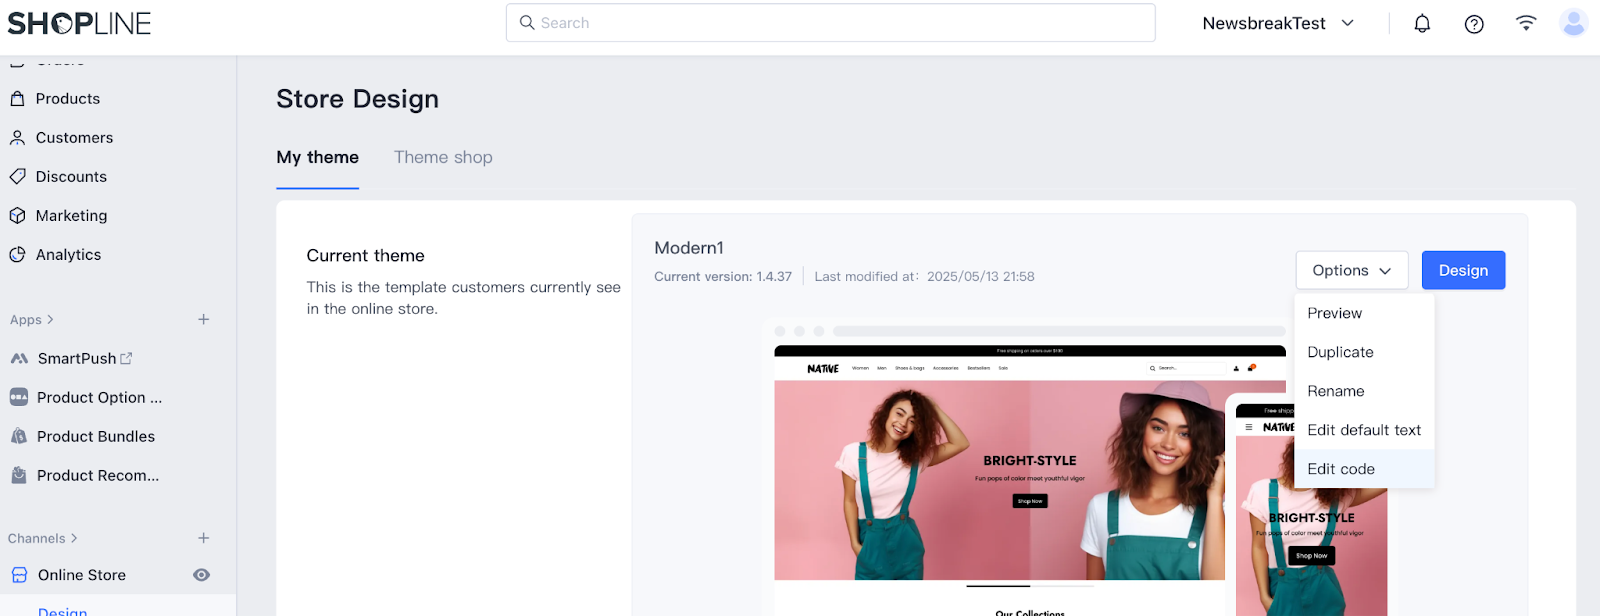Open Marketing in the sidebar

71,215
